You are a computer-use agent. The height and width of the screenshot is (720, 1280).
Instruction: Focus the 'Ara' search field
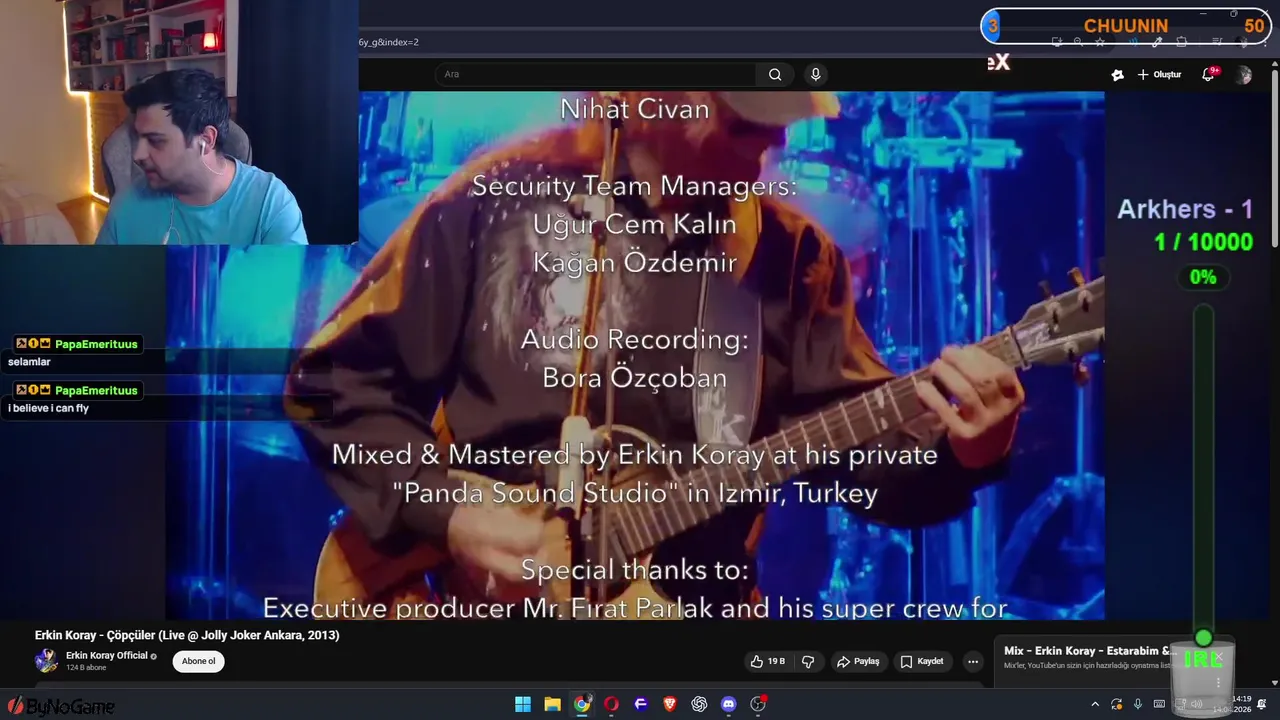[x=596, y=74]
